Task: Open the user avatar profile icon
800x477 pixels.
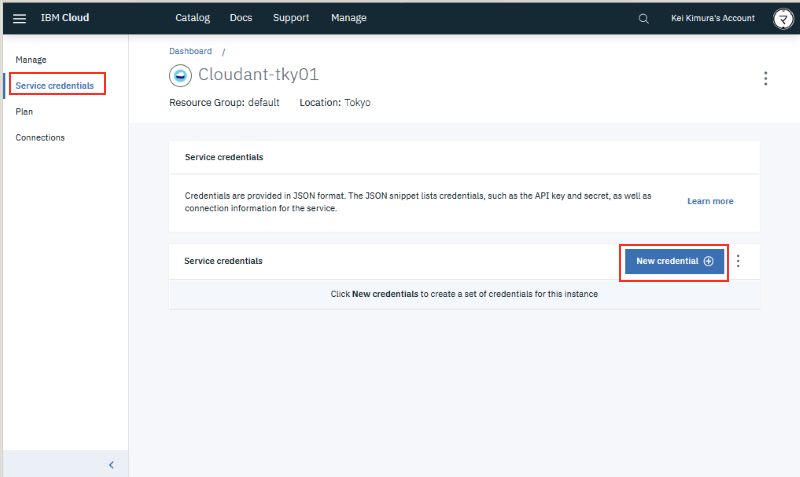Action: [x=783, y=19]
